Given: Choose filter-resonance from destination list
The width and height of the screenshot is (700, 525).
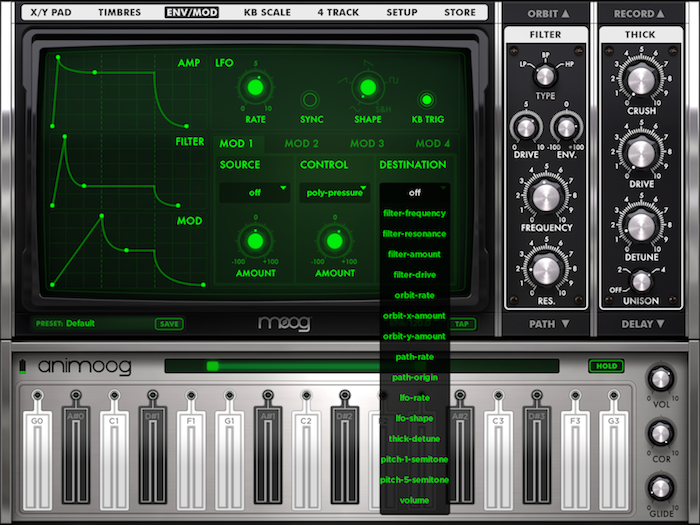Looking at the screenshot, I should (415, 234).
